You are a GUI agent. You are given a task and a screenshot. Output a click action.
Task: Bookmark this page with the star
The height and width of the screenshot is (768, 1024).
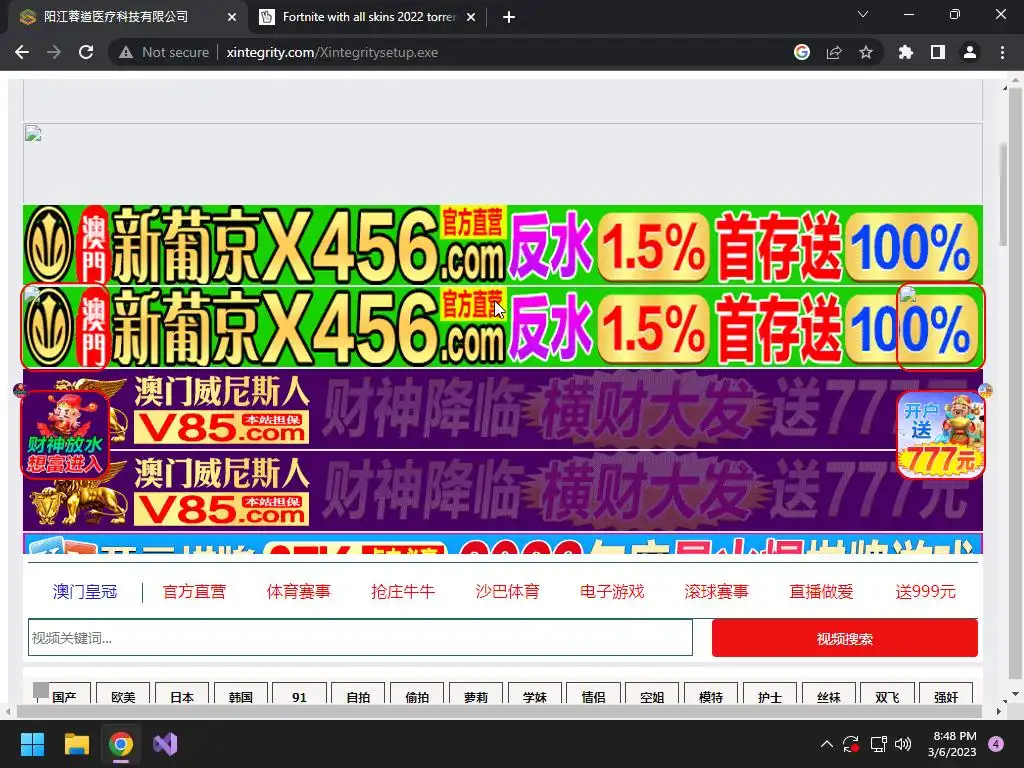click(x=866, y=52)
